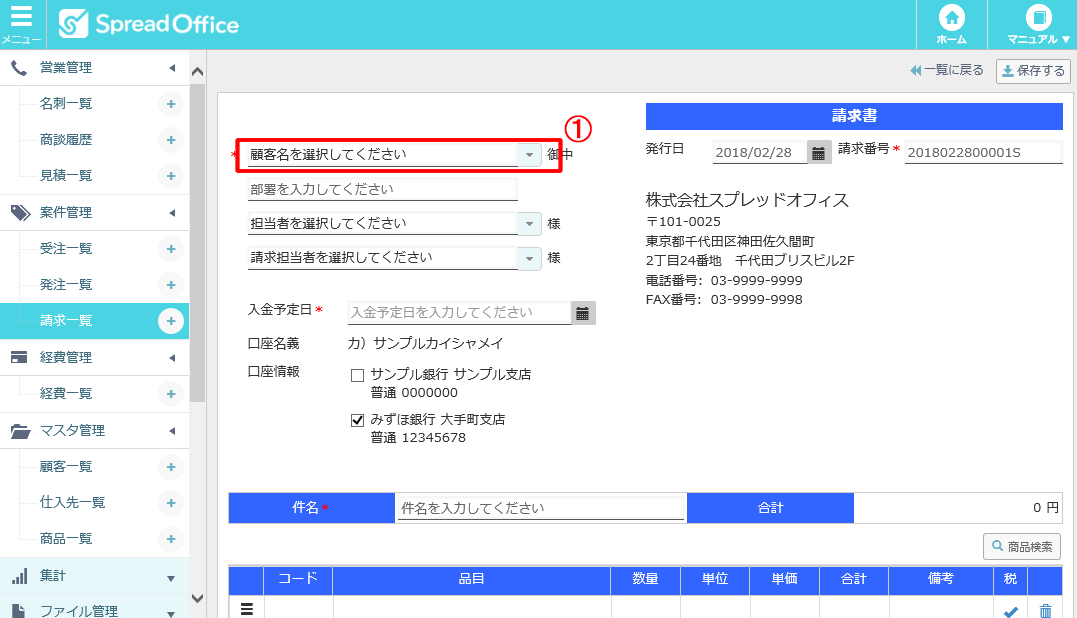1077x618 pixels.
Task: Open 顧客一覧 in sidebar
Action: point(66,466)
